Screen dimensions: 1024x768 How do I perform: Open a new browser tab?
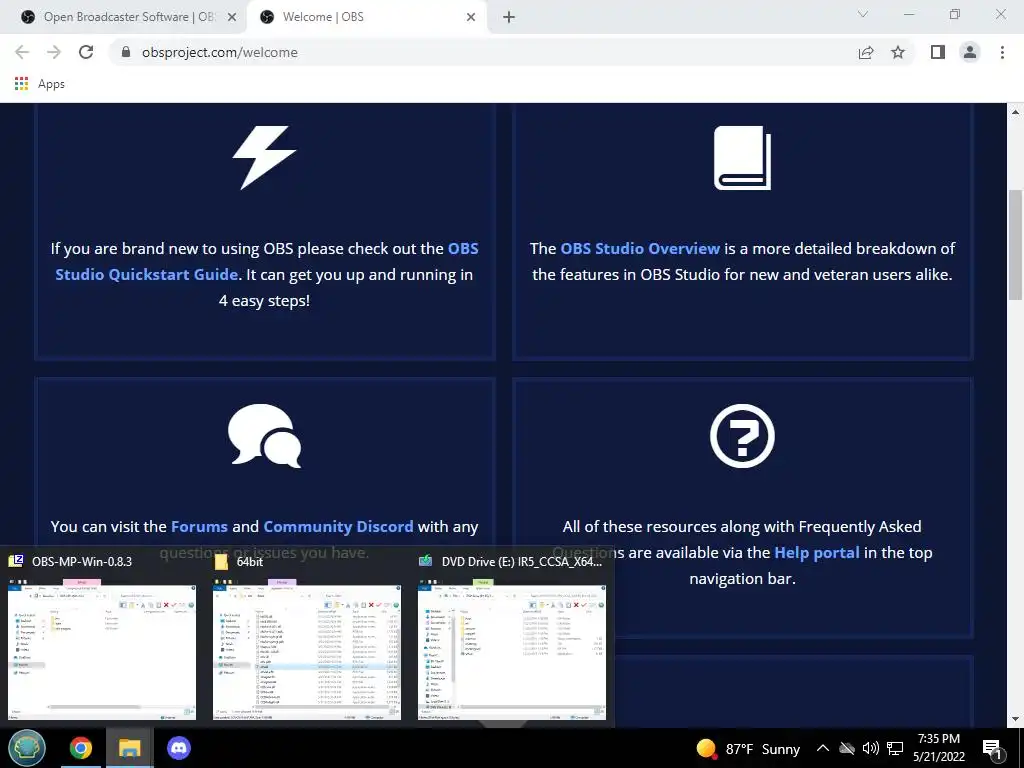pyautogui.click(x=509, y=17)
